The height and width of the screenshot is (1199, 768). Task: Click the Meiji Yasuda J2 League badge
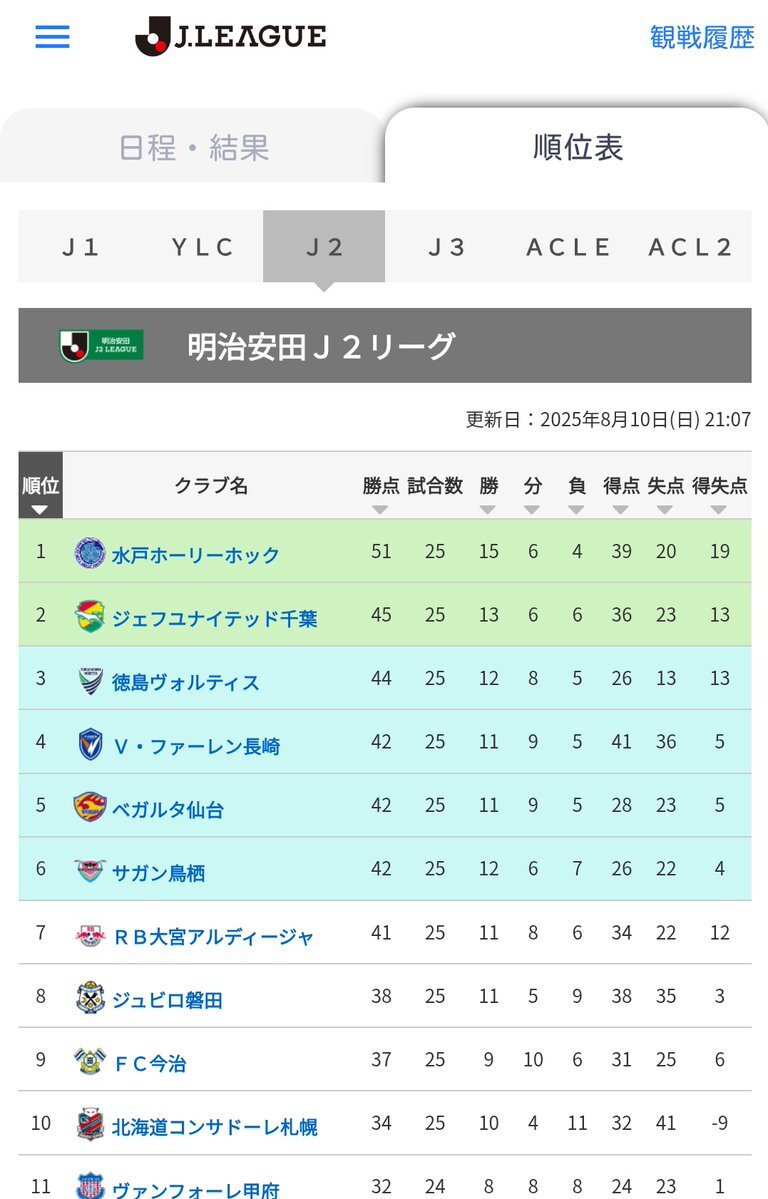coord(101,346)
